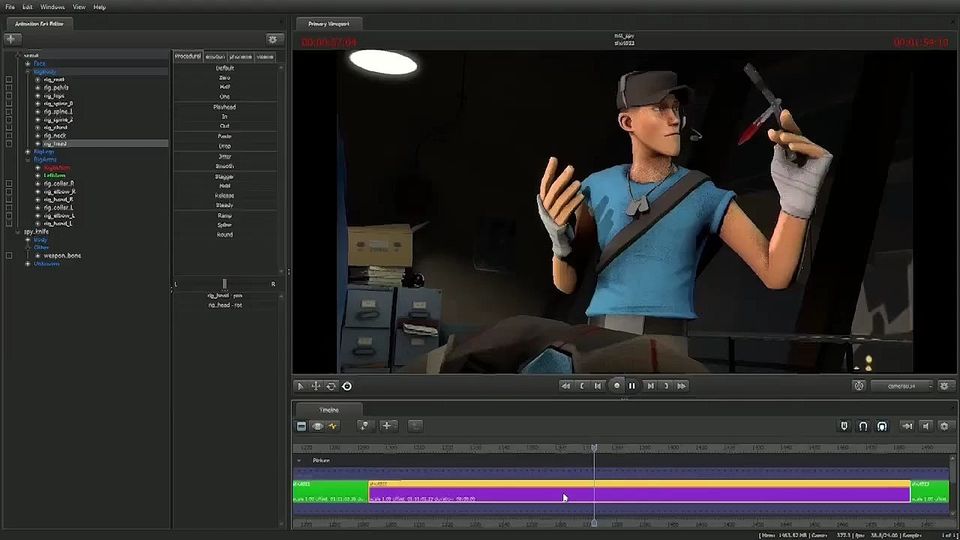Viewport: 960px width, 540px height.
Task: Apply the Playhead preset
Action: coord(225,107)
